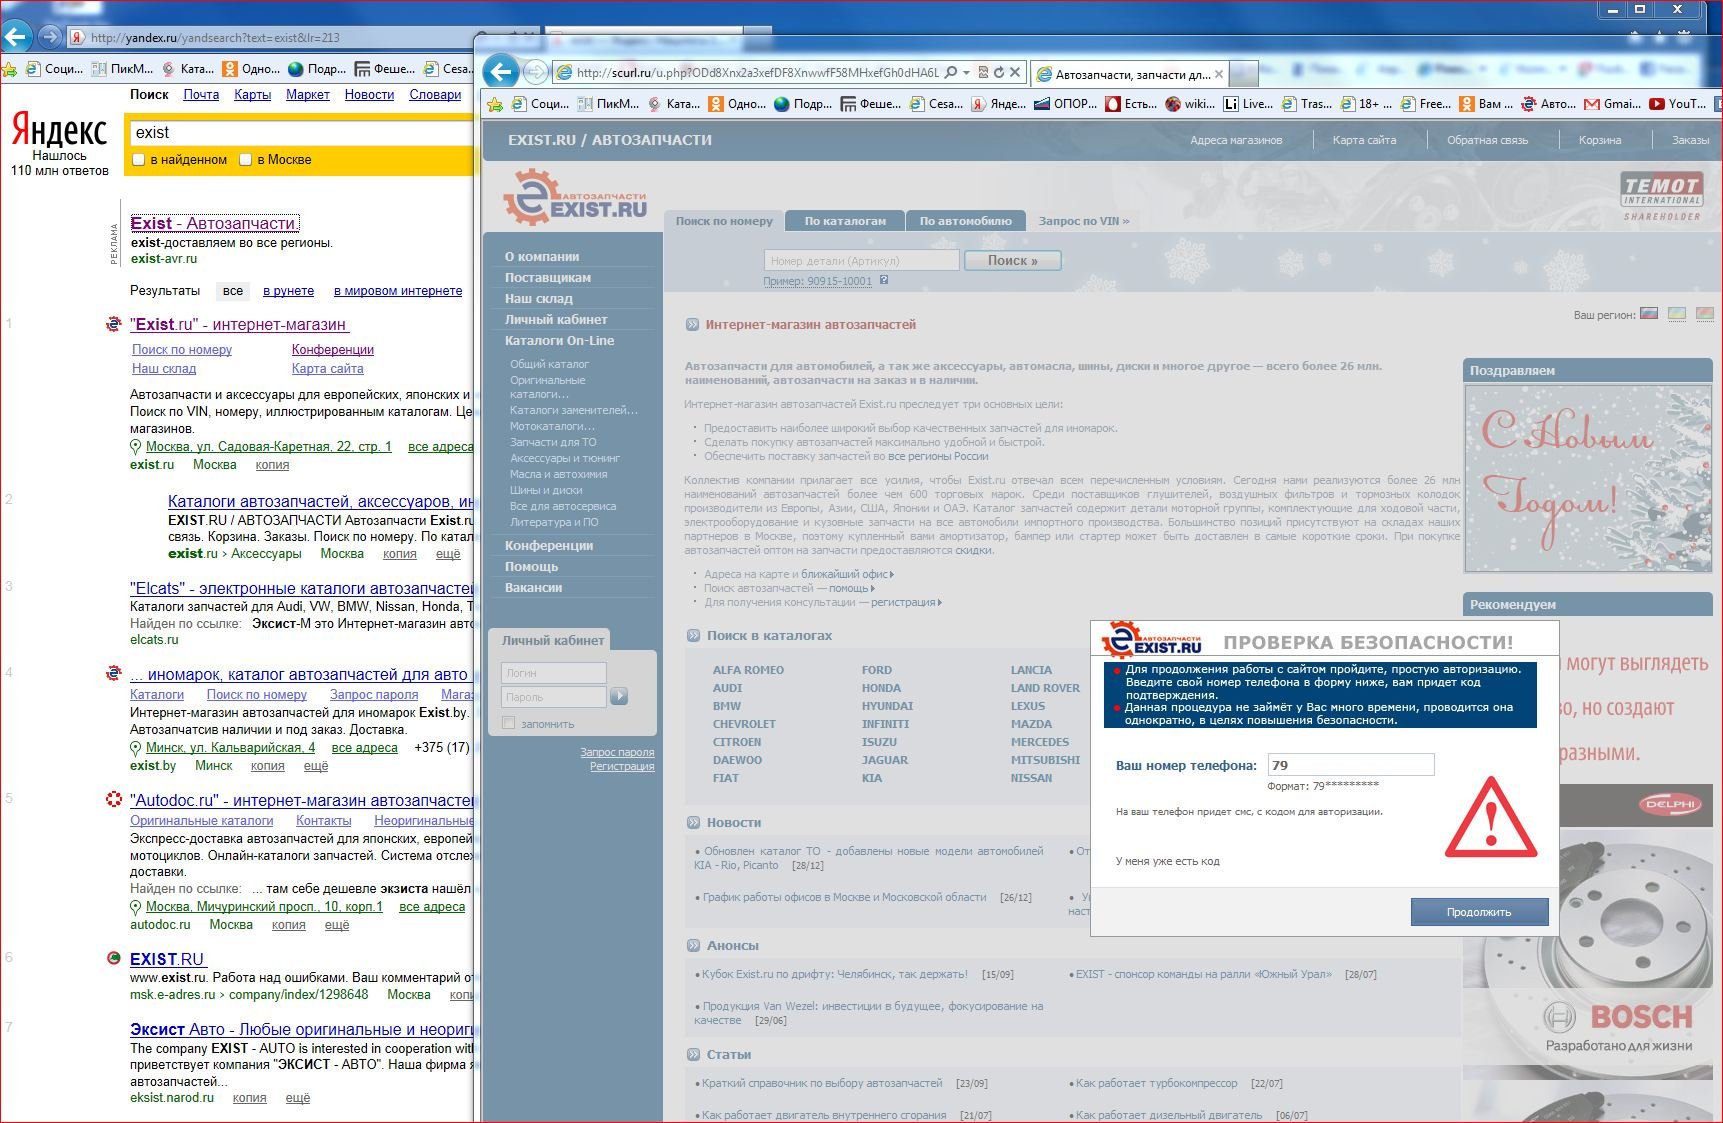Click the 'Номер детали (Артикул)' input field

tap(862, 261)
